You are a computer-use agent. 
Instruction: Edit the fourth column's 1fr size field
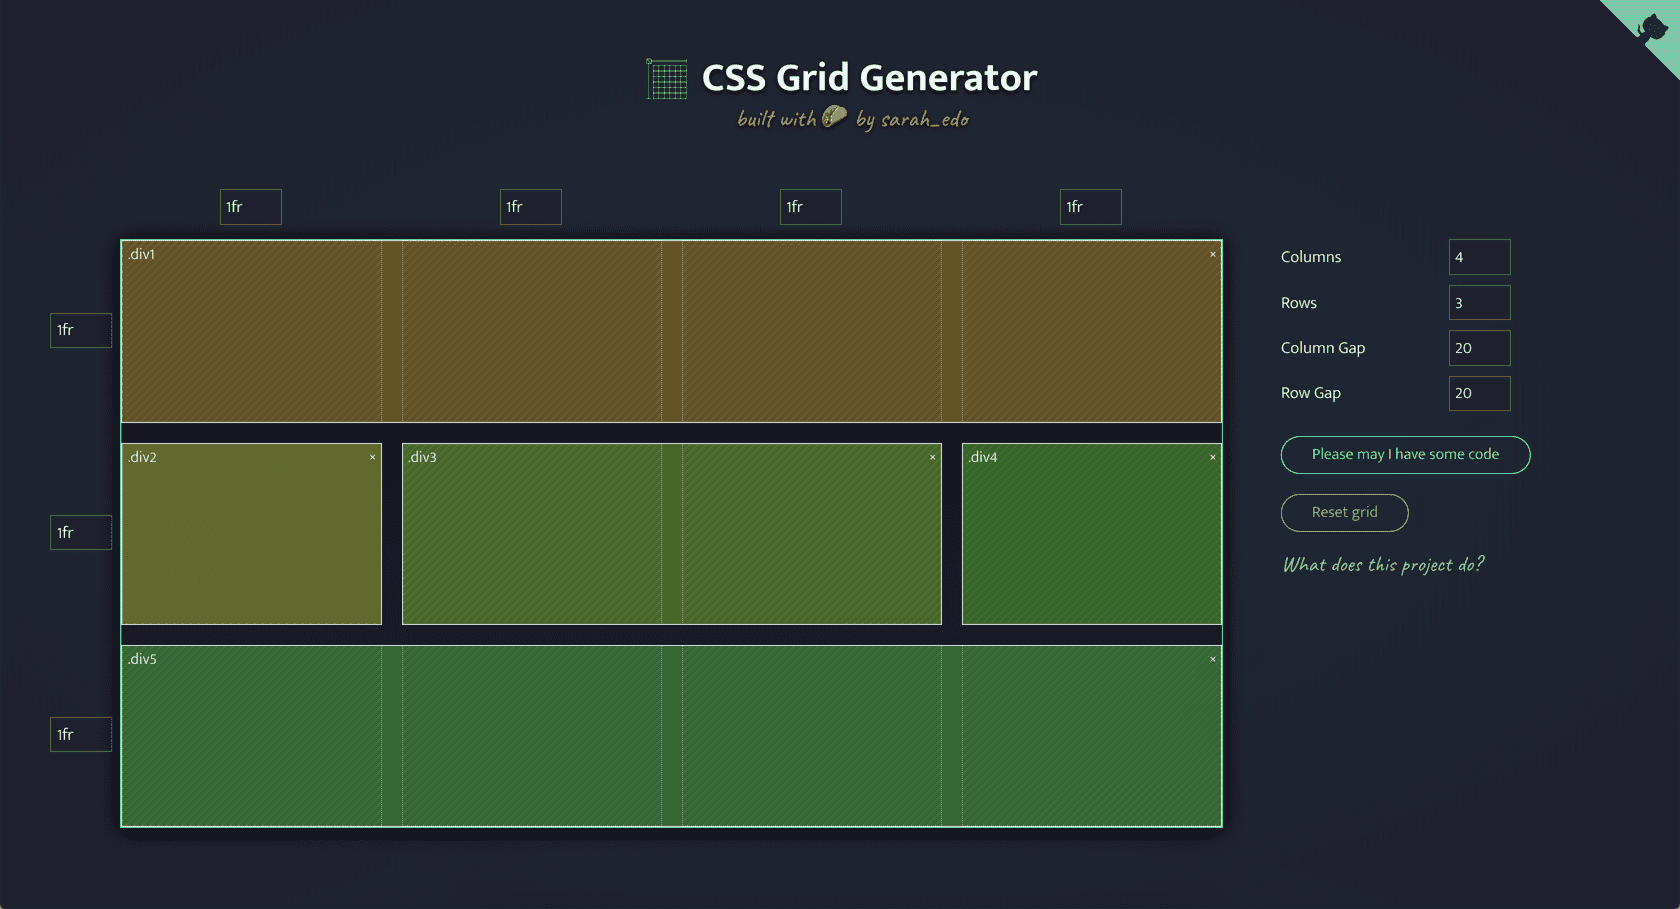click(1091, 207)
